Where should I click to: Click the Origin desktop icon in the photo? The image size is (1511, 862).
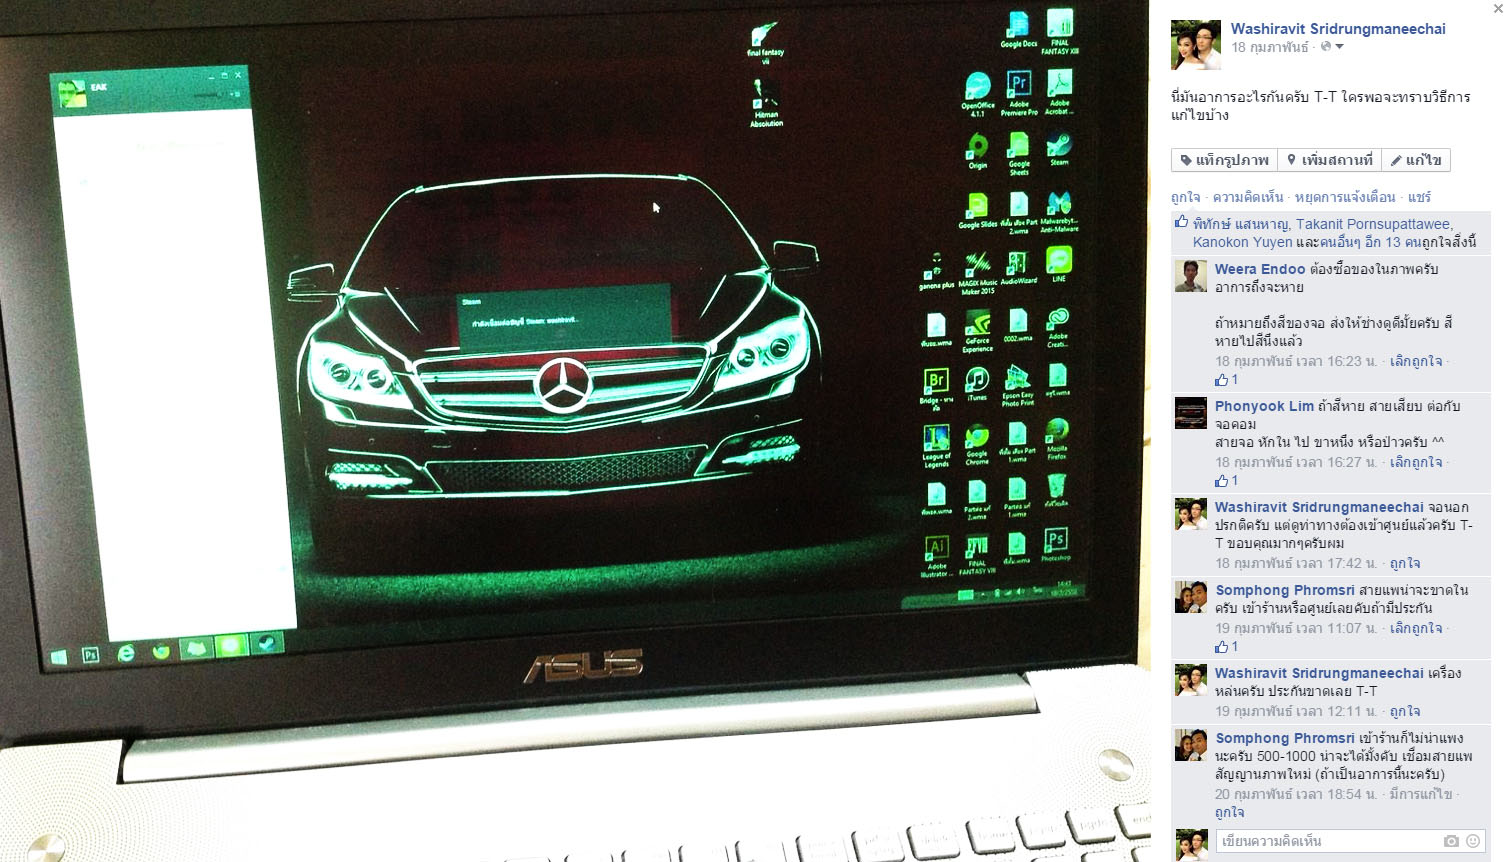[978, 151]
